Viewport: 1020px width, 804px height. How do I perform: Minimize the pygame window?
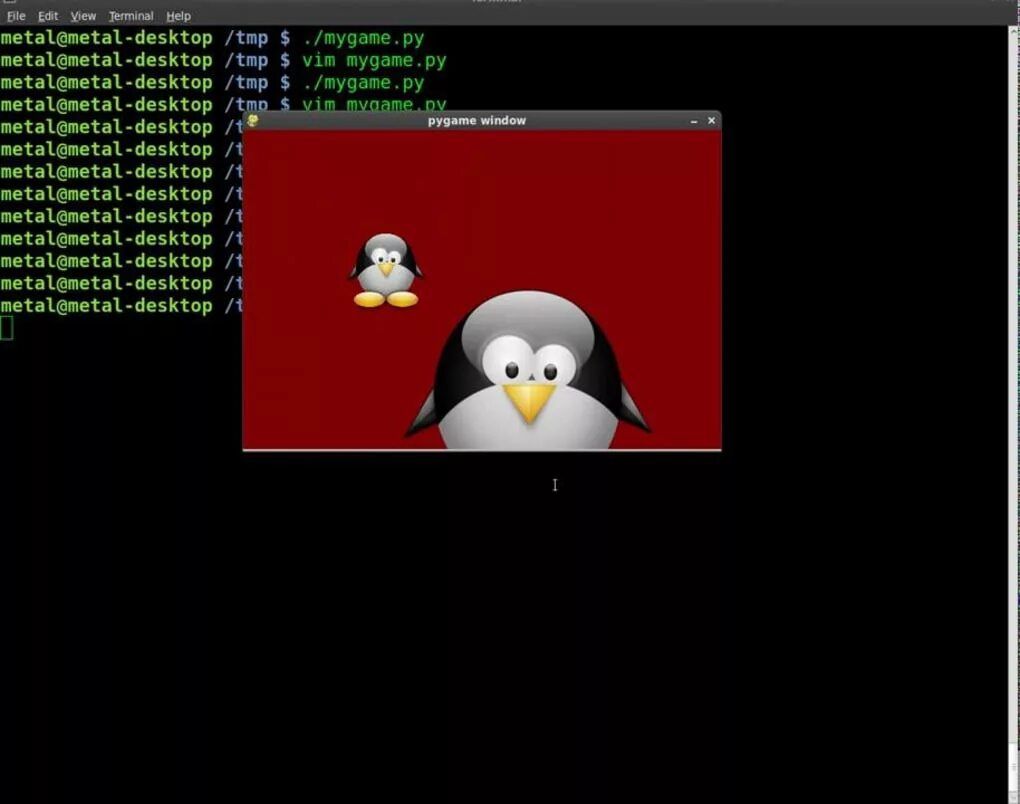[693, 121]
